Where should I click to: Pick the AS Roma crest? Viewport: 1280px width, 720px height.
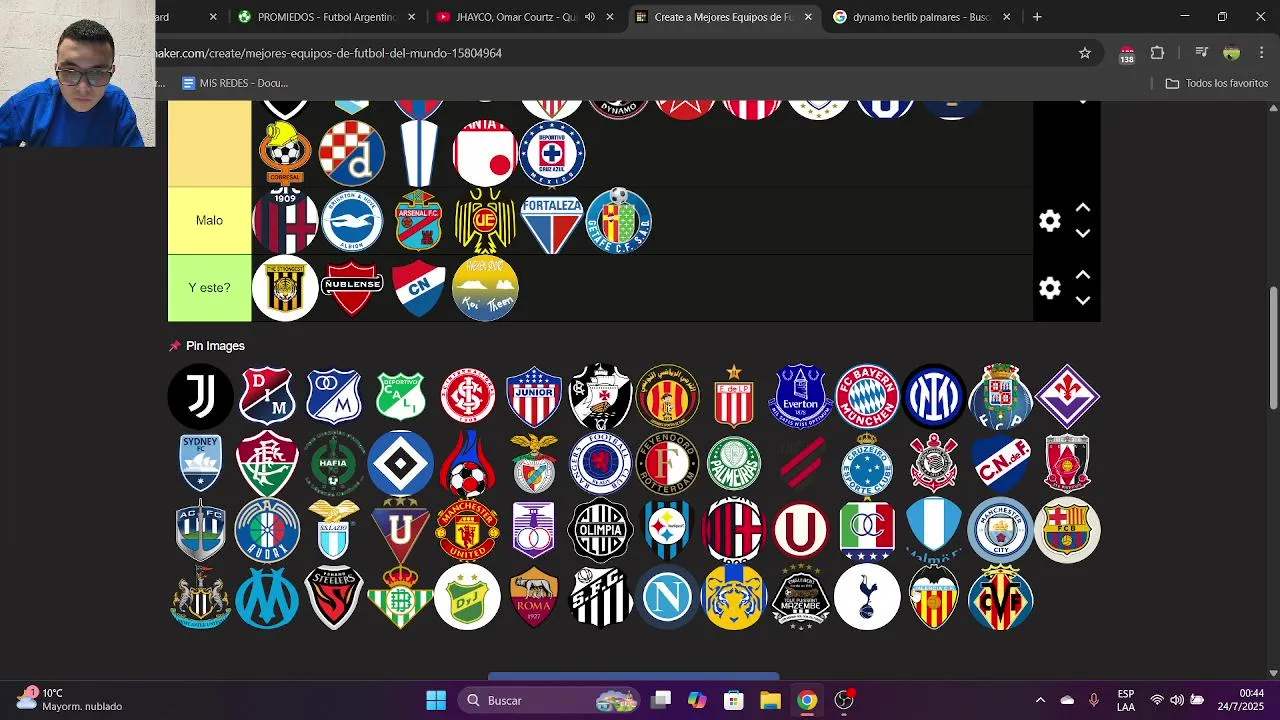click(x=534, y=597)
